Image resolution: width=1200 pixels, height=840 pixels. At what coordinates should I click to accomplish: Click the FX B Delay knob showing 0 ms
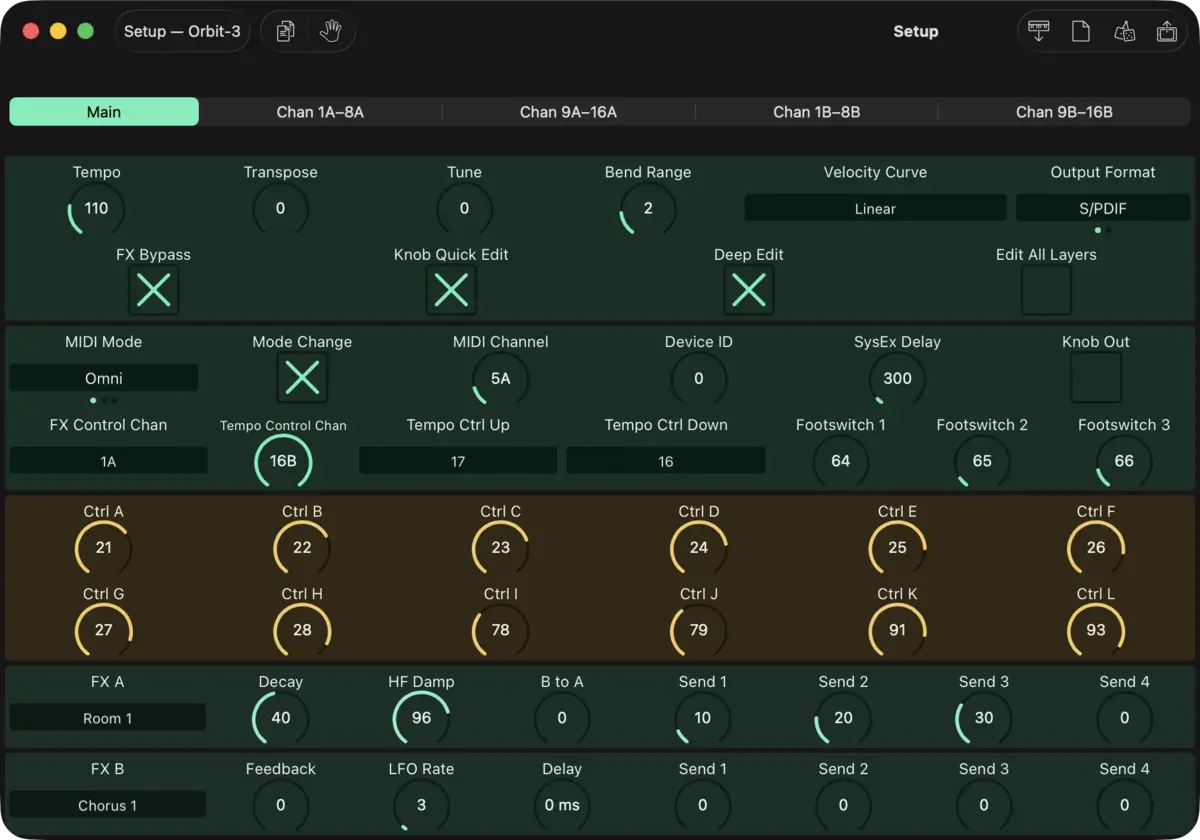[x=562, y=805]
